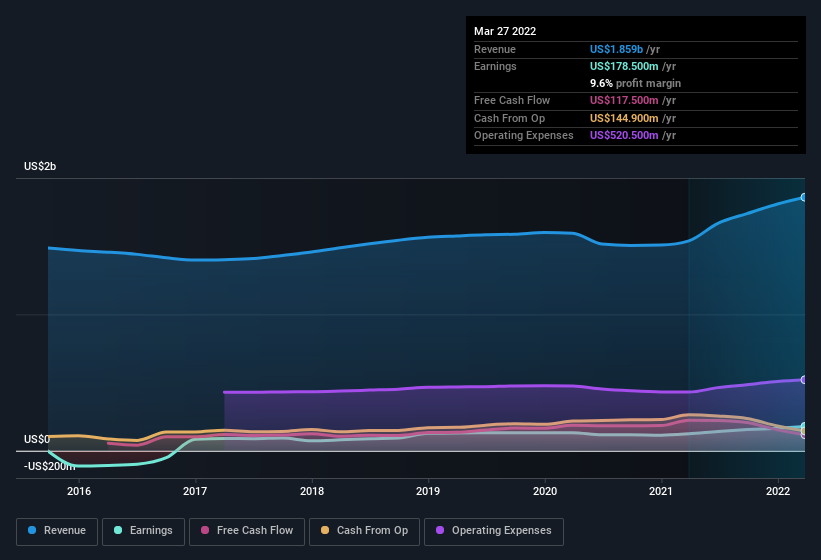The width and height of the screenshot is (821, 560).
Task: Select the 2021 x-axis label
Action: [x=661, y=491]
